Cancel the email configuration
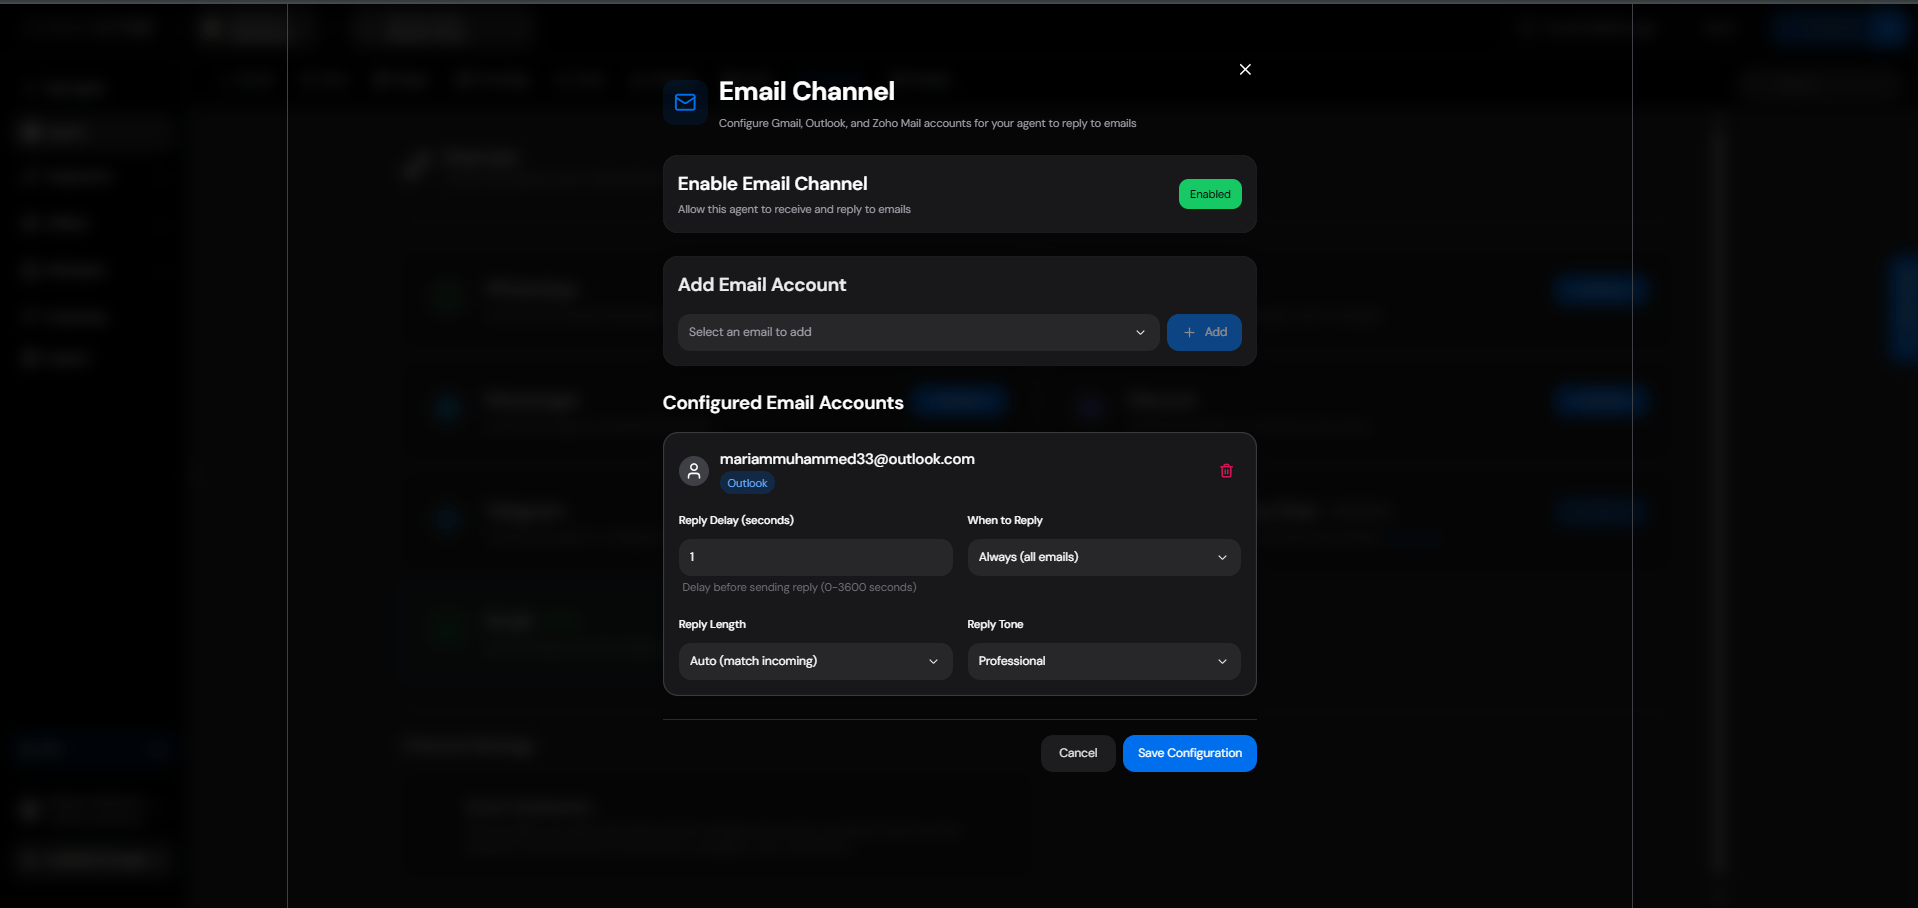Viewport: 1918px width, 908px height. 1078,753
